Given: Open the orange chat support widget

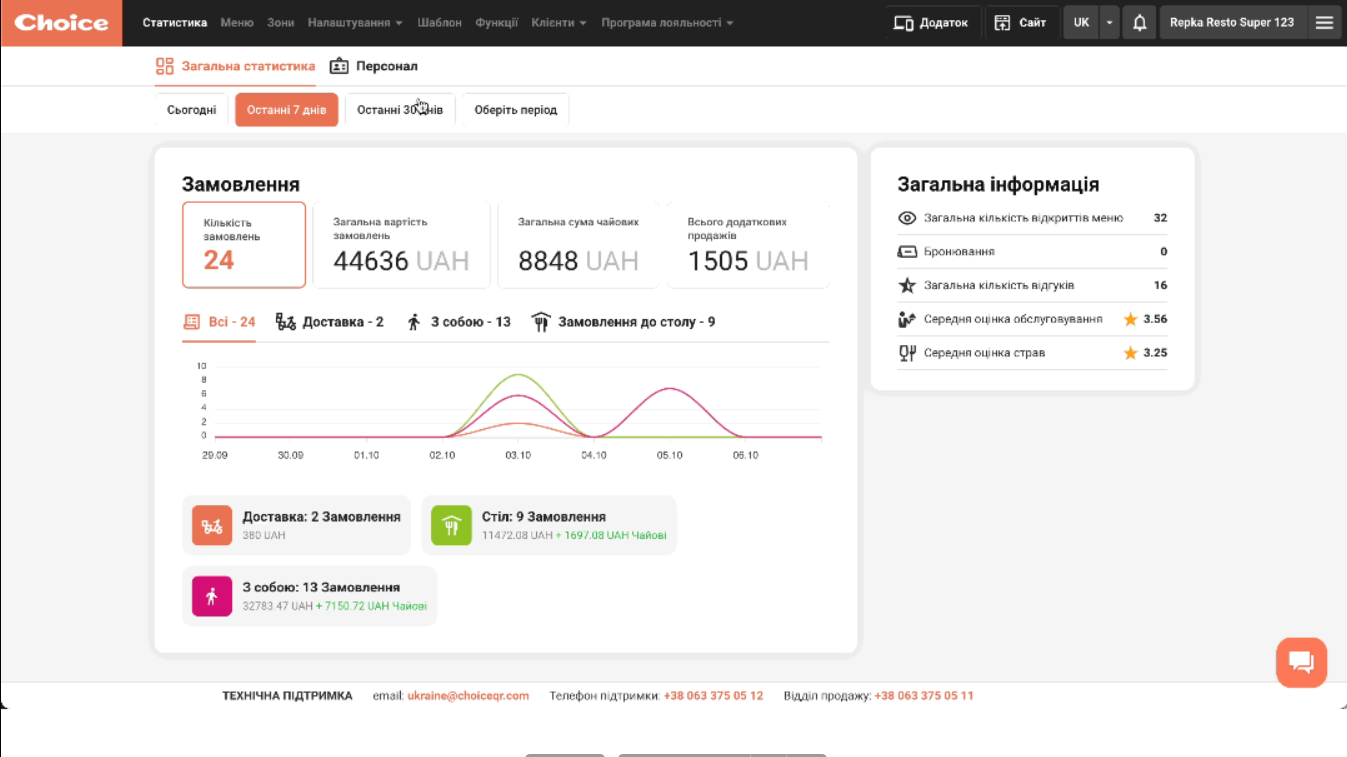Looking at the screenshot, I should point(1301,662).
